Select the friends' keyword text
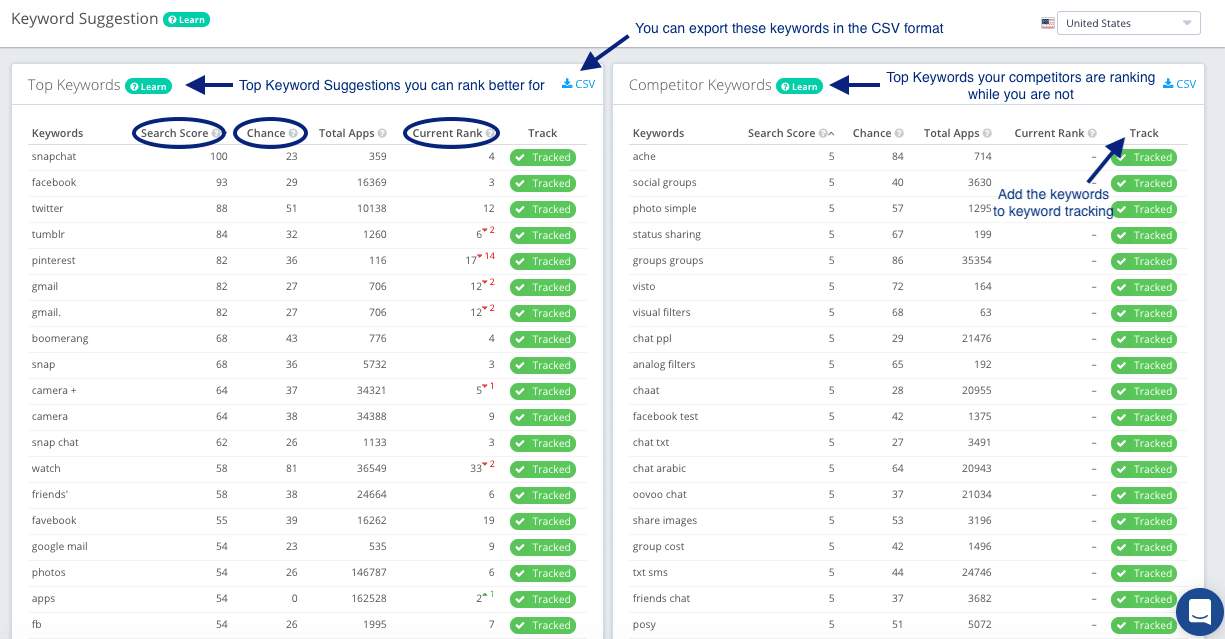 point(51,495)
